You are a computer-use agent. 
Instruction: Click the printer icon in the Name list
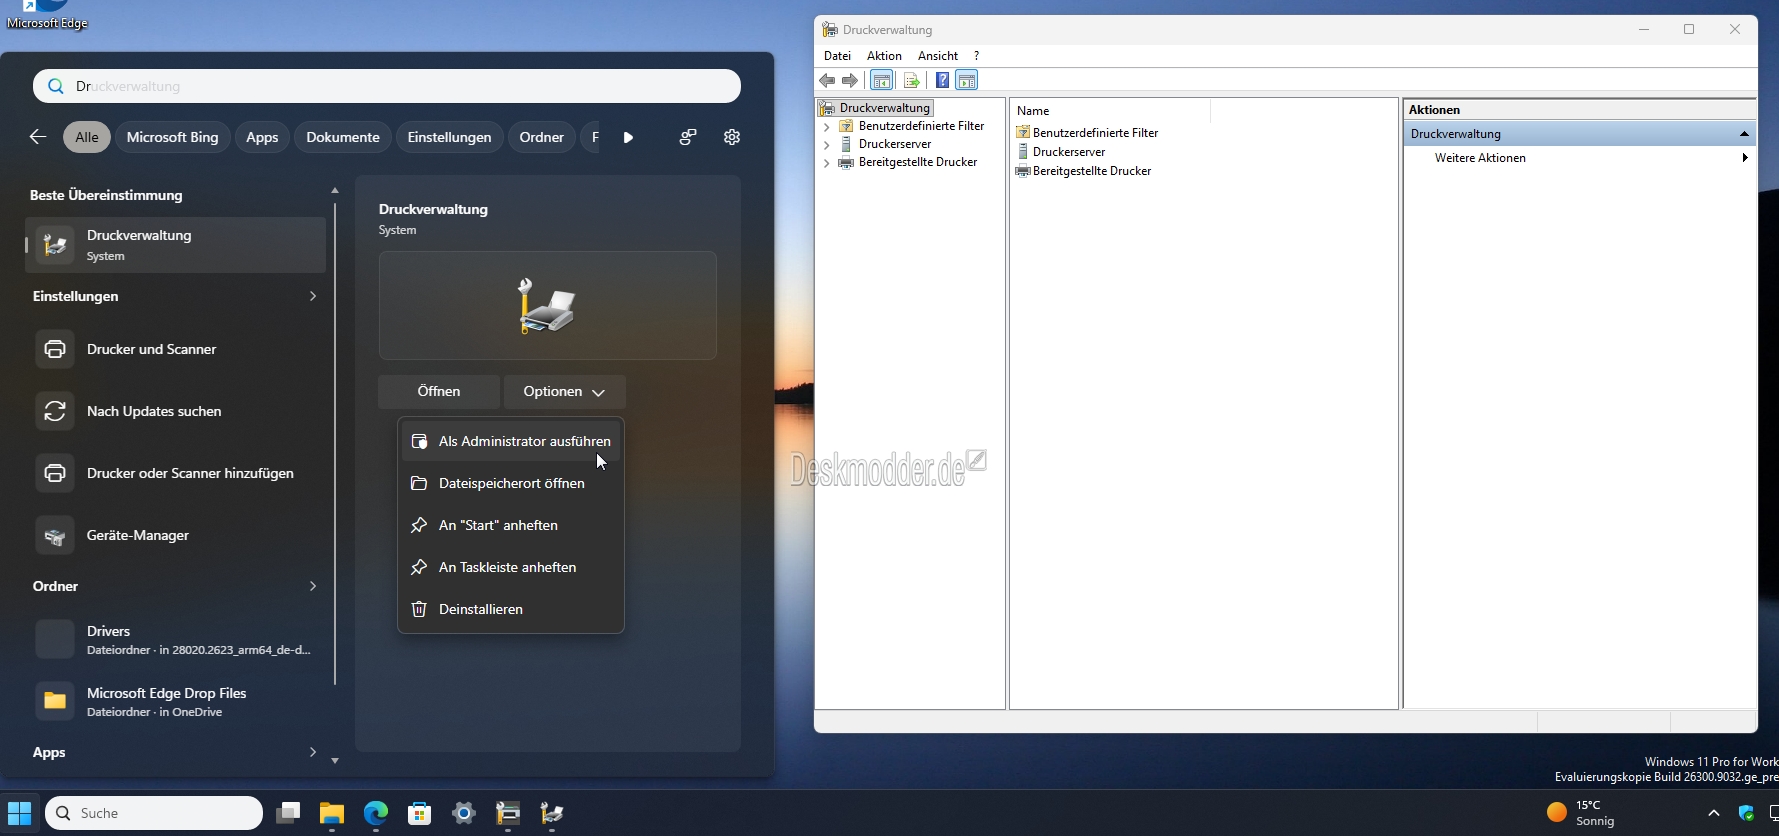tap(1023, 171)
